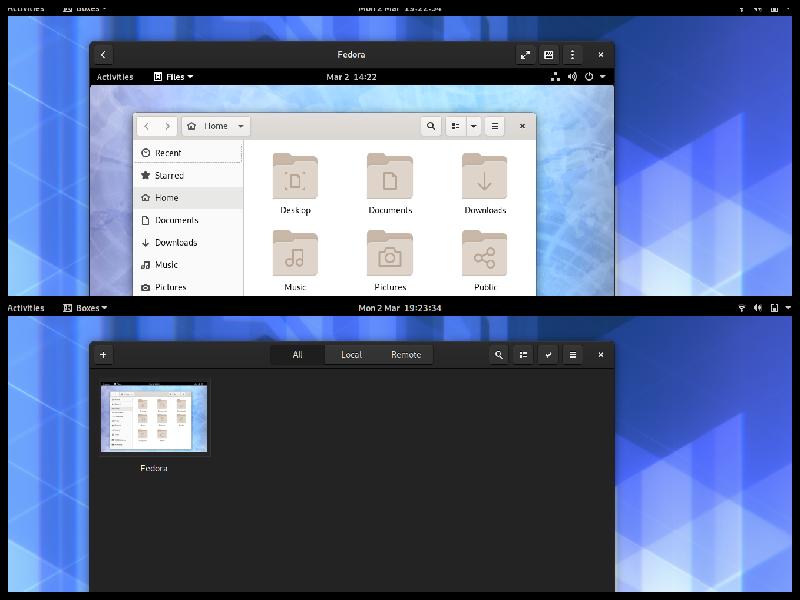Expand view options arrow in Files toolbar
The image size is (800, 600).
click(473, 126)
